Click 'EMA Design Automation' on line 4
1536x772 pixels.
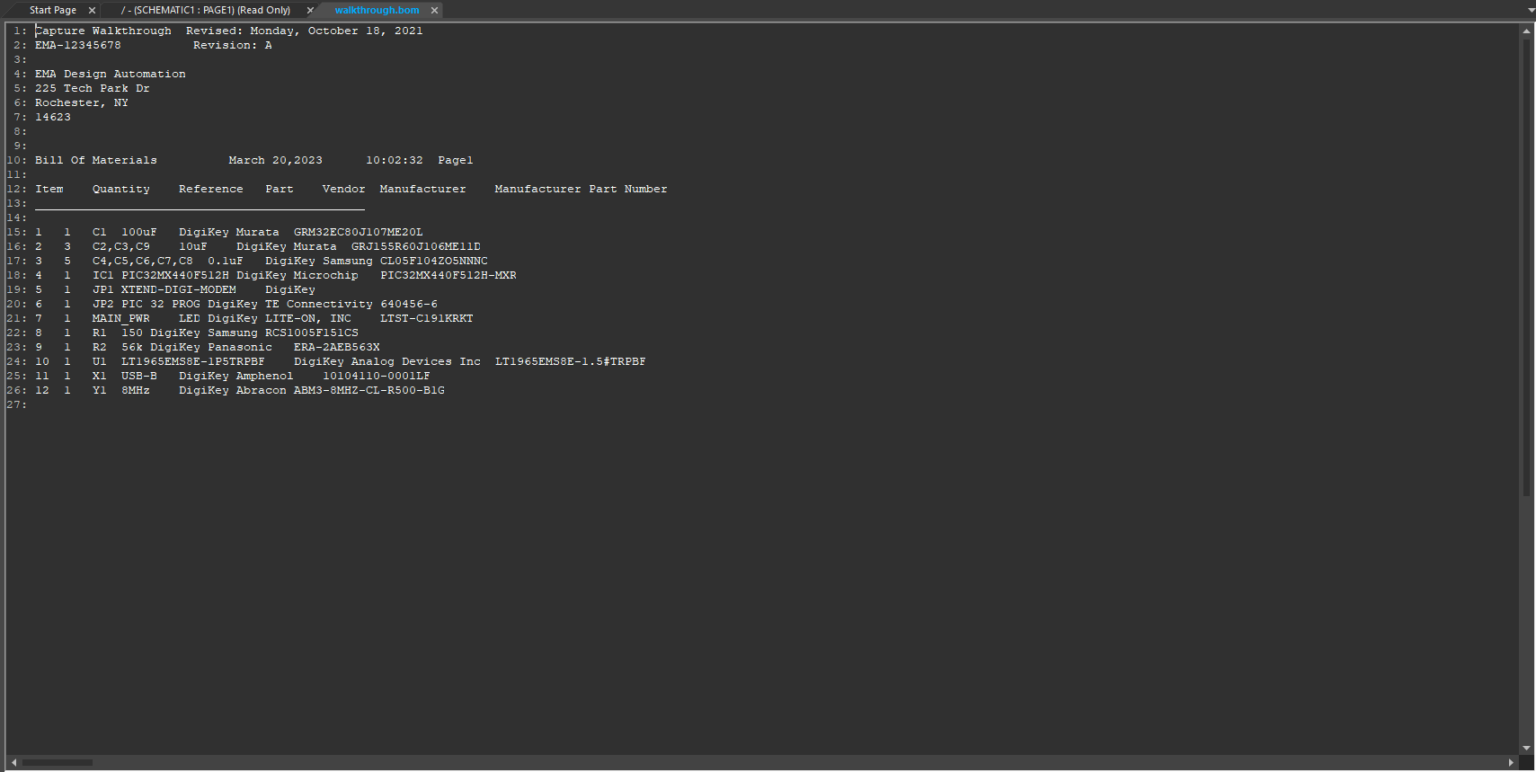pyautogui.click(x=110, y=74)
